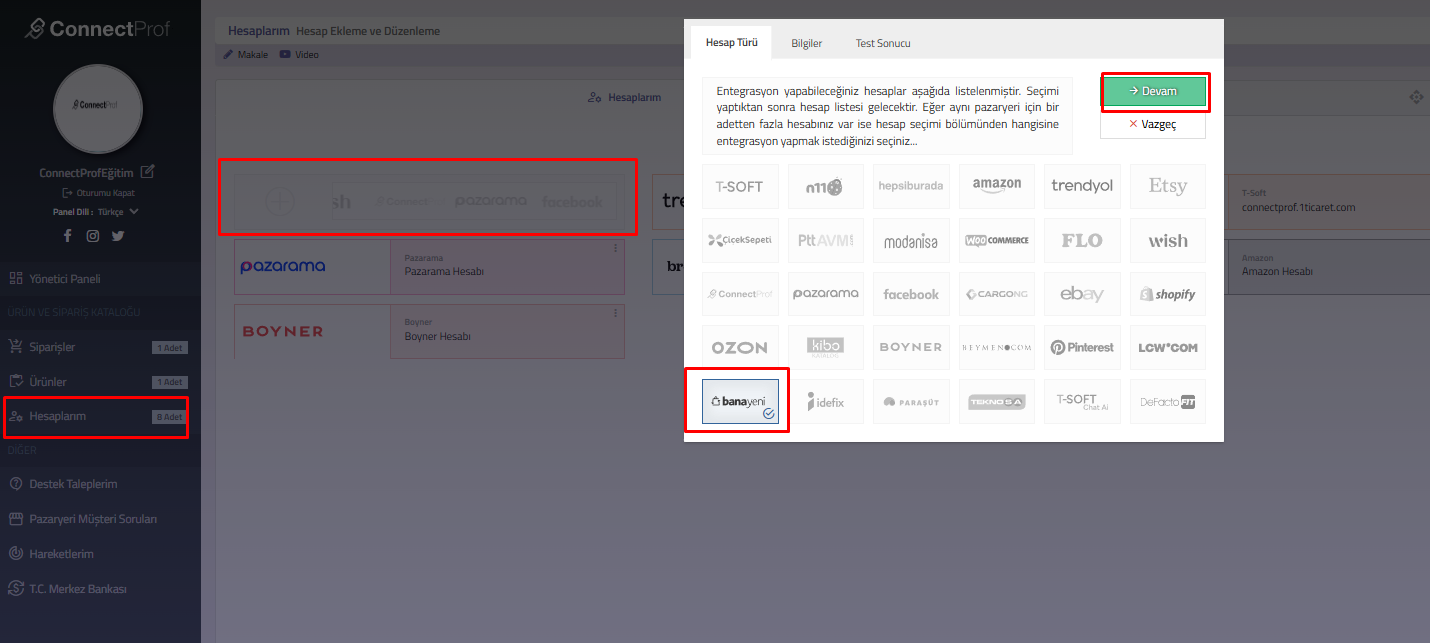Image resolution: width=1430 pixels, height=643 pixels.
Task: Choose the idefix tile
Action: pyautogui.click(x=825, y=401)
